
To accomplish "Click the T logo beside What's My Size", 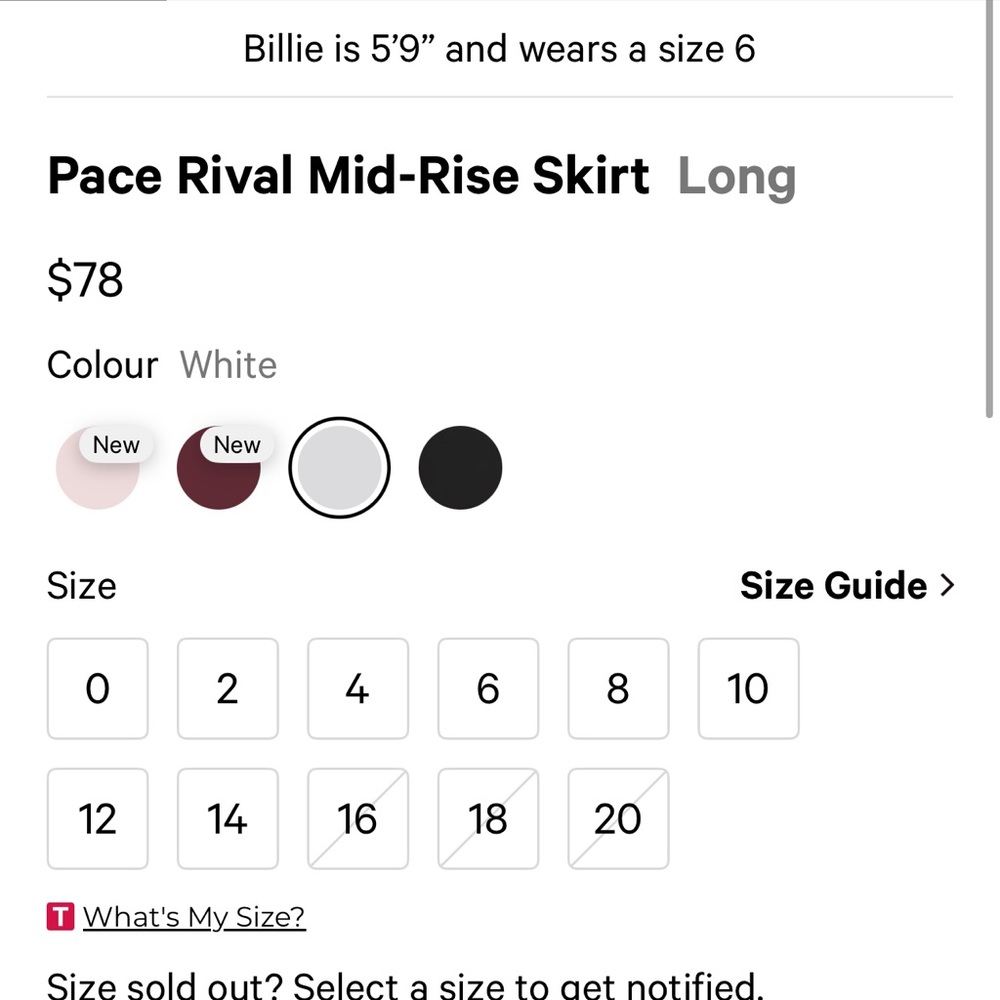I will coord(59,915).
